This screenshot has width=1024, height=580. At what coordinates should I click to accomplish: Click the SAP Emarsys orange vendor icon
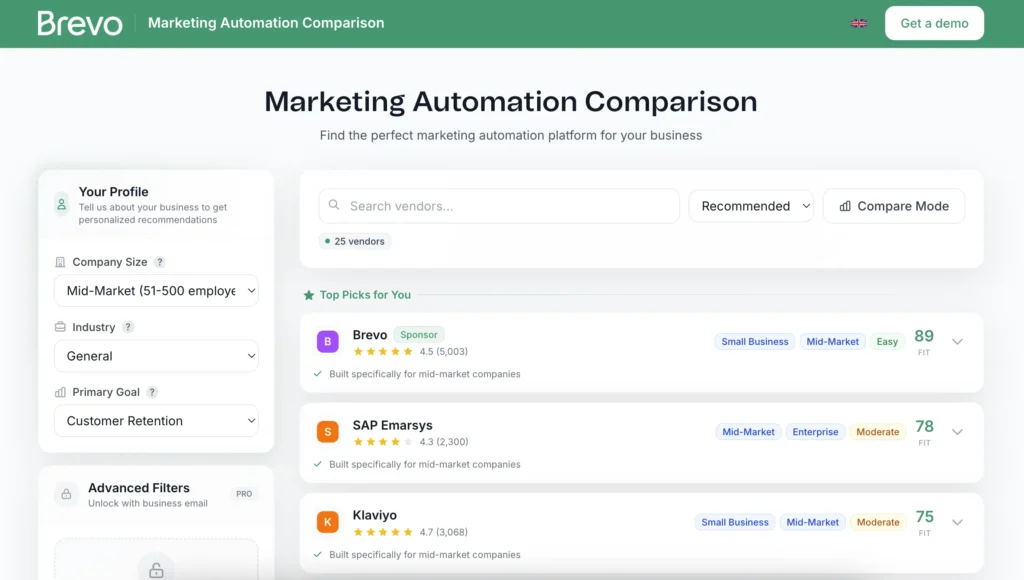coord(327,431)
